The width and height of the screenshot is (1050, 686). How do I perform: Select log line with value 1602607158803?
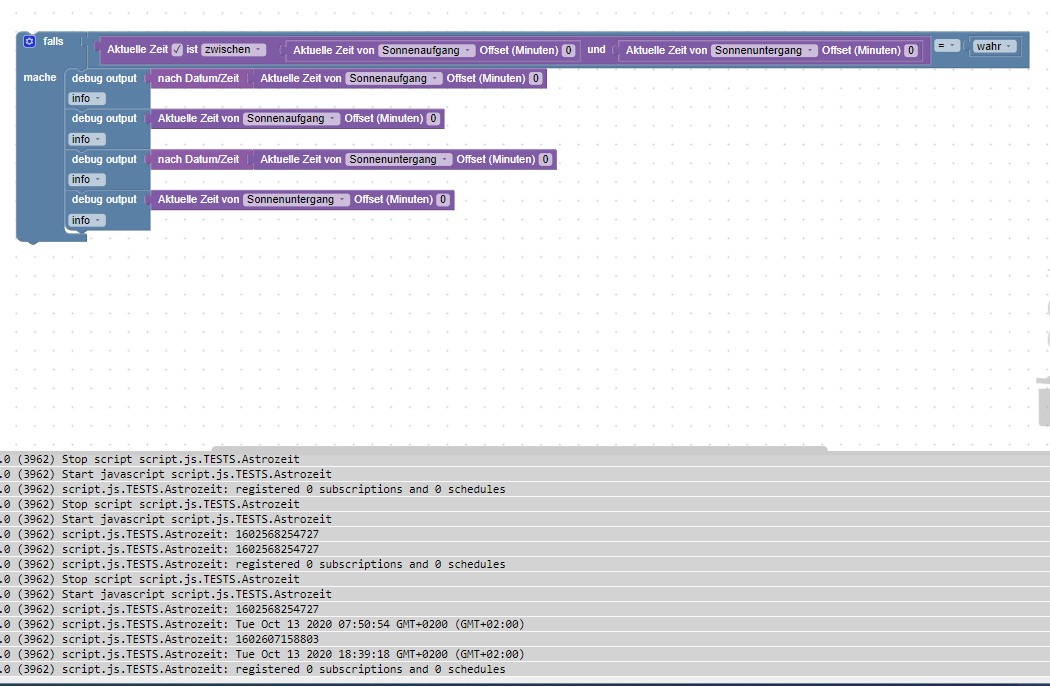pyautogui.click(x=525, y=639)
